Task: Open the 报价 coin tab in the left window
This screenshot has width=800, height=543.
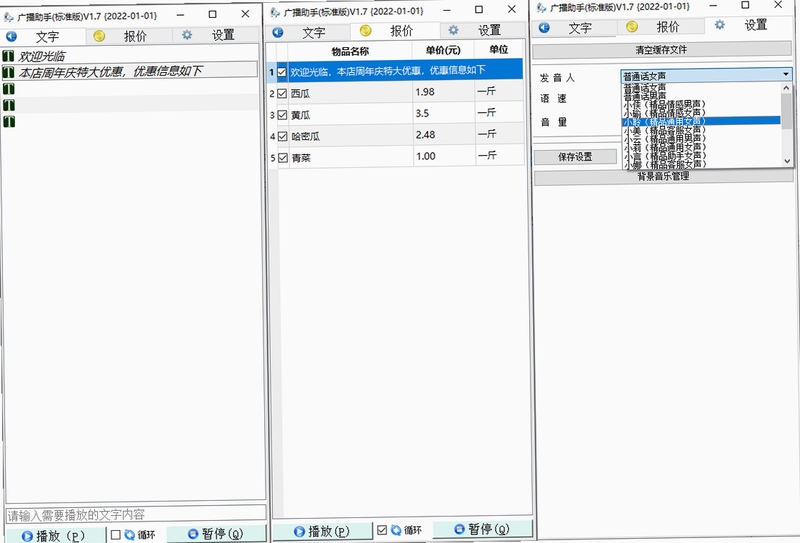Action: 129,36
